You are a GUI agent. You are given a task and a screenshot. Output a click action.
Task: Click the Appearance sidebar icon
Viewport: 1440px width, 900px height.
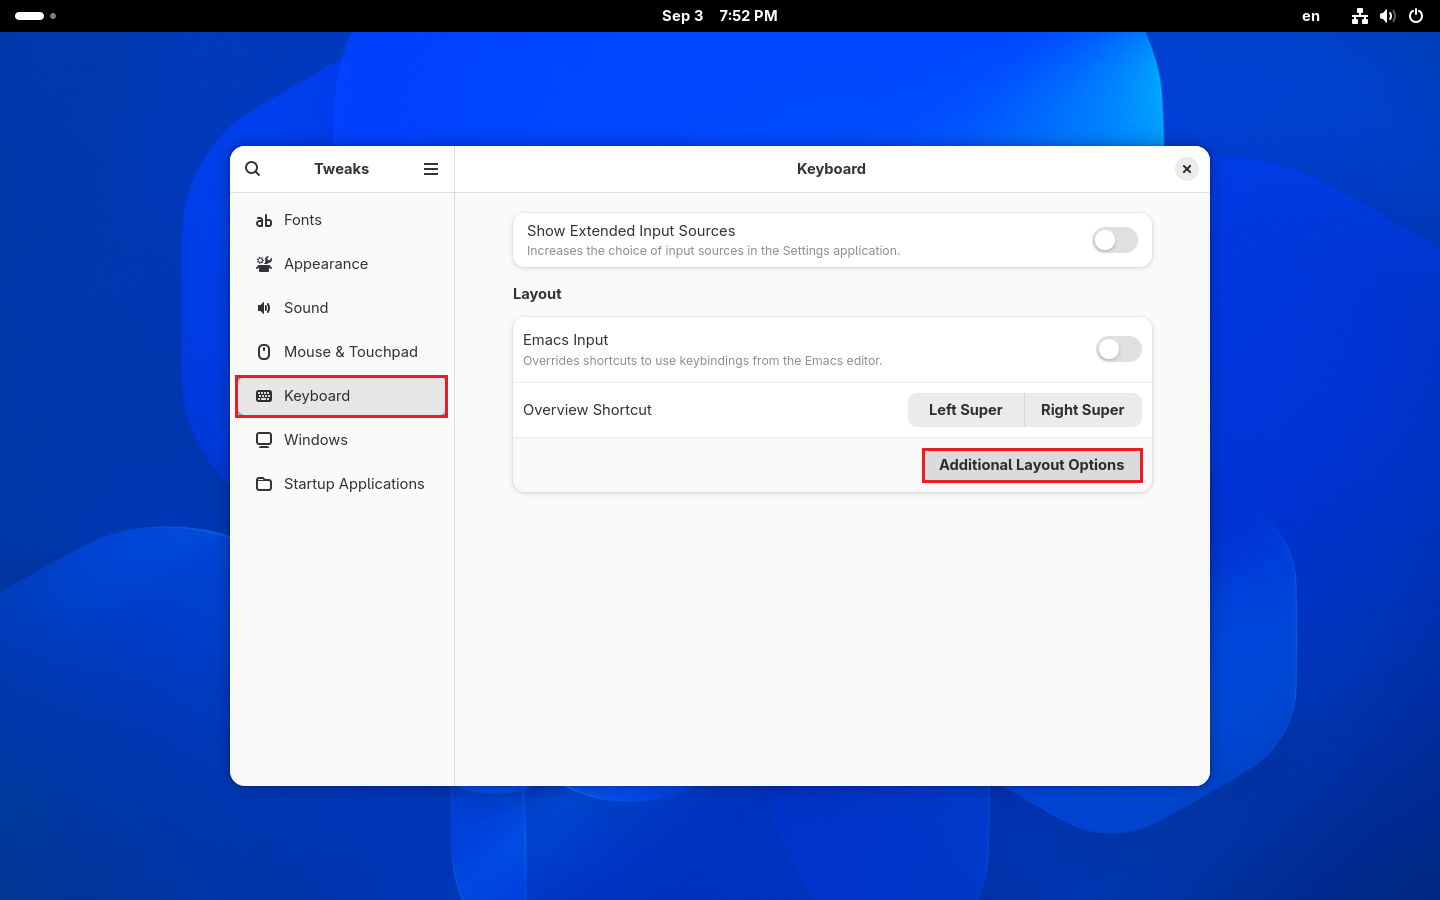(264, 264)
